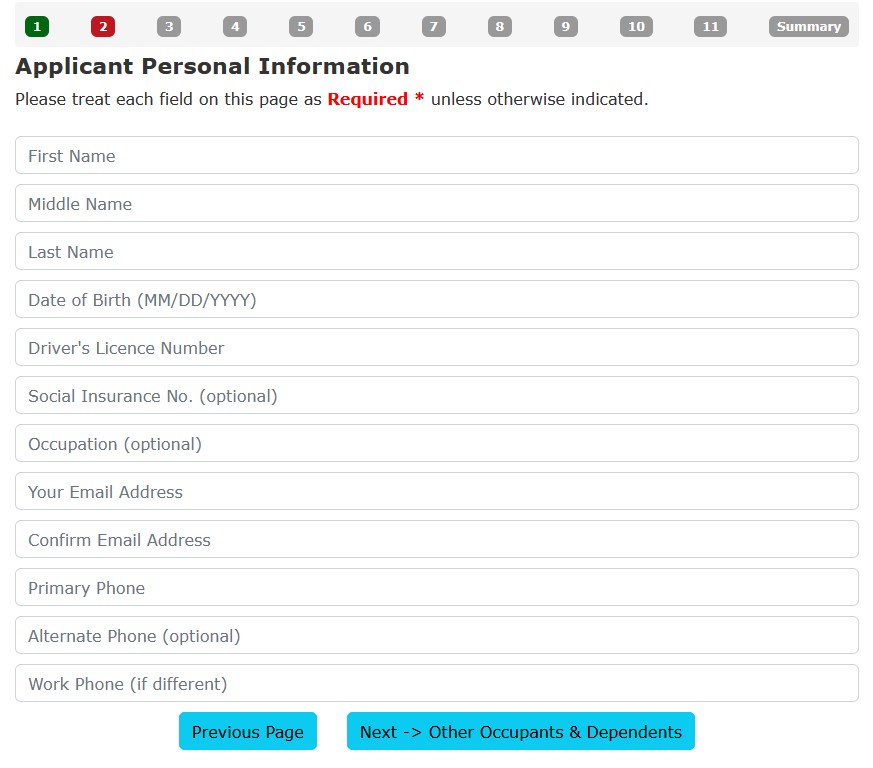
Task: Continue to Other Occupants & Dependents
Action: 520,732
